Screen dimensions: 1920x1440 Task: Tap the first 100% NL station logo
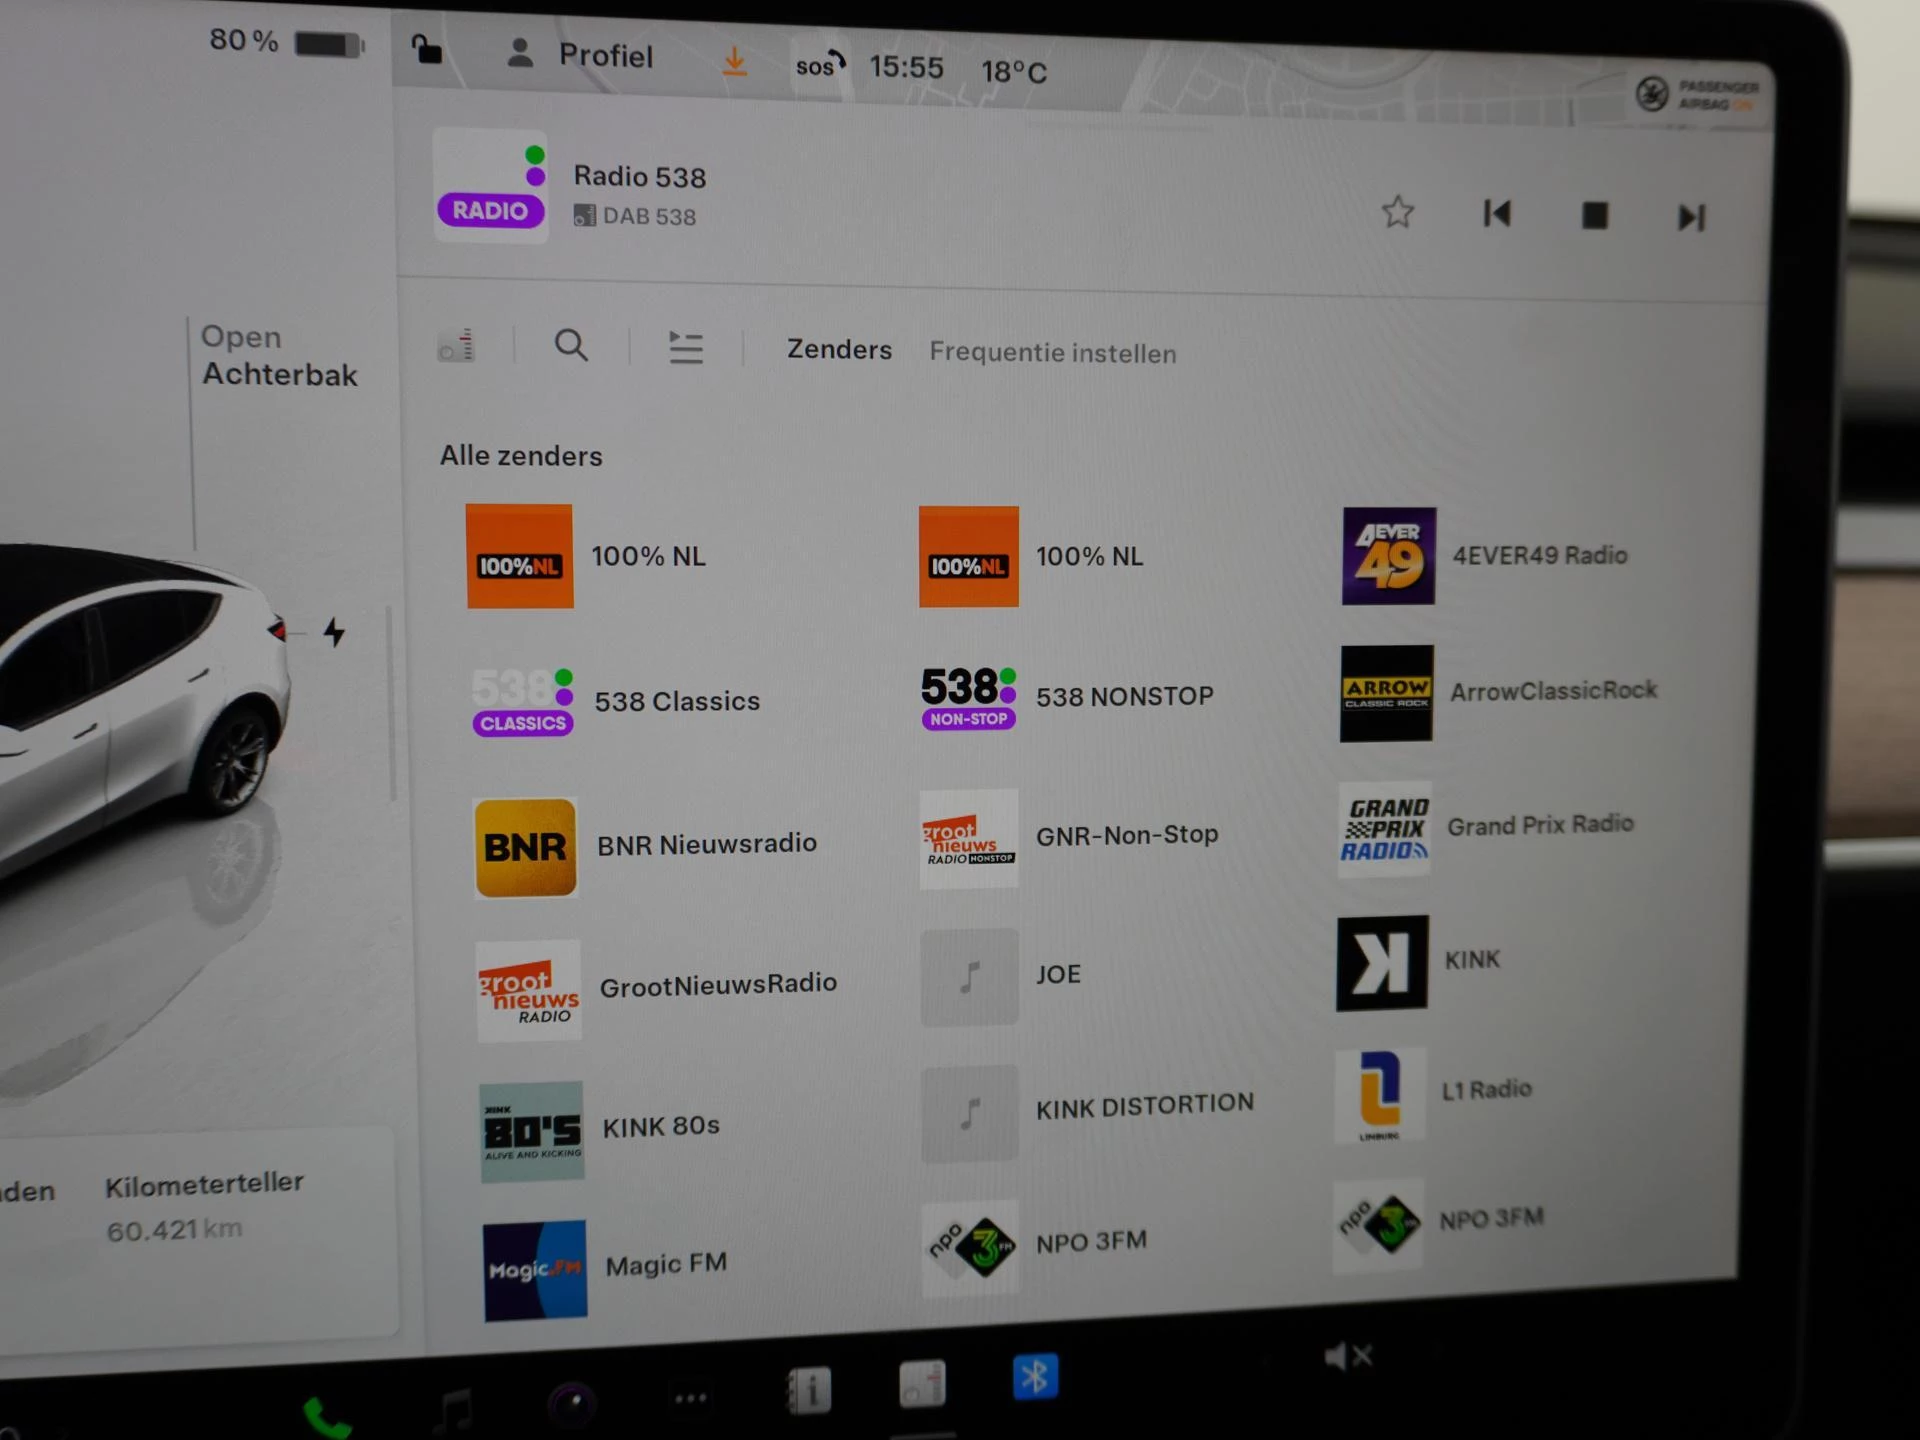[x=520, y=556]
